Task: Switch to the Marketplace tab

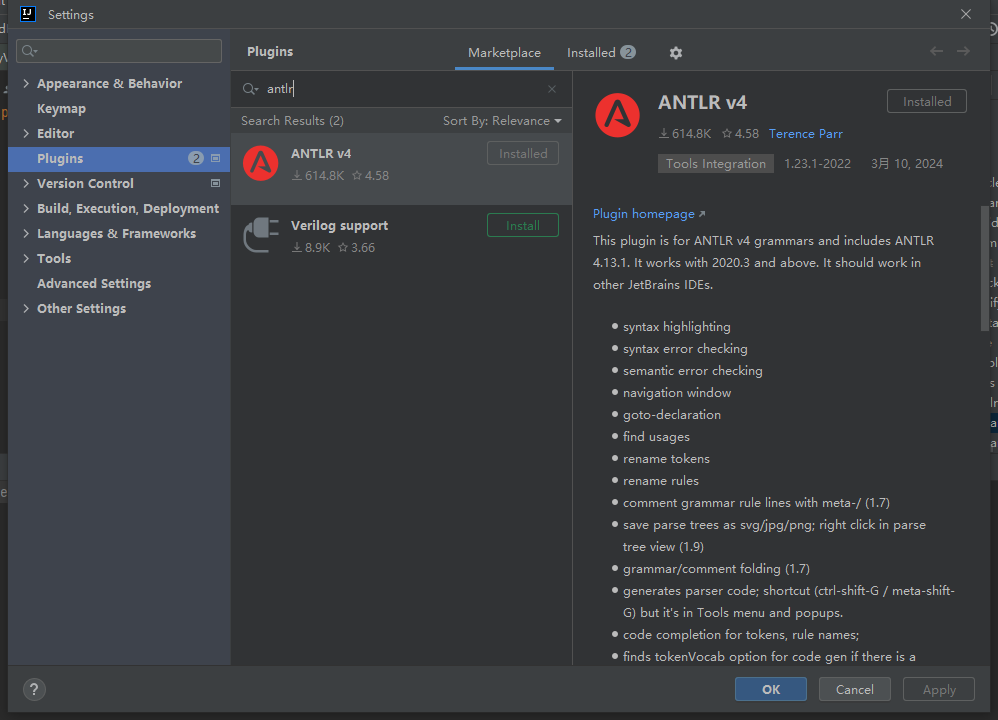Action: point(504,53)
